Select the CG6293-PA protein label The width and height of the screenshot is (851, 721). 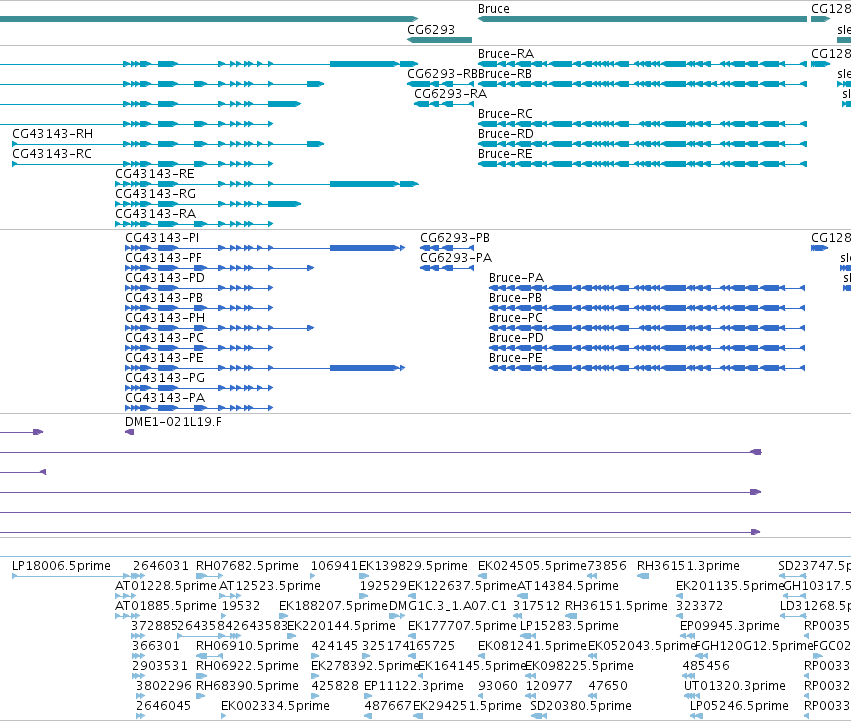(456, 258)
